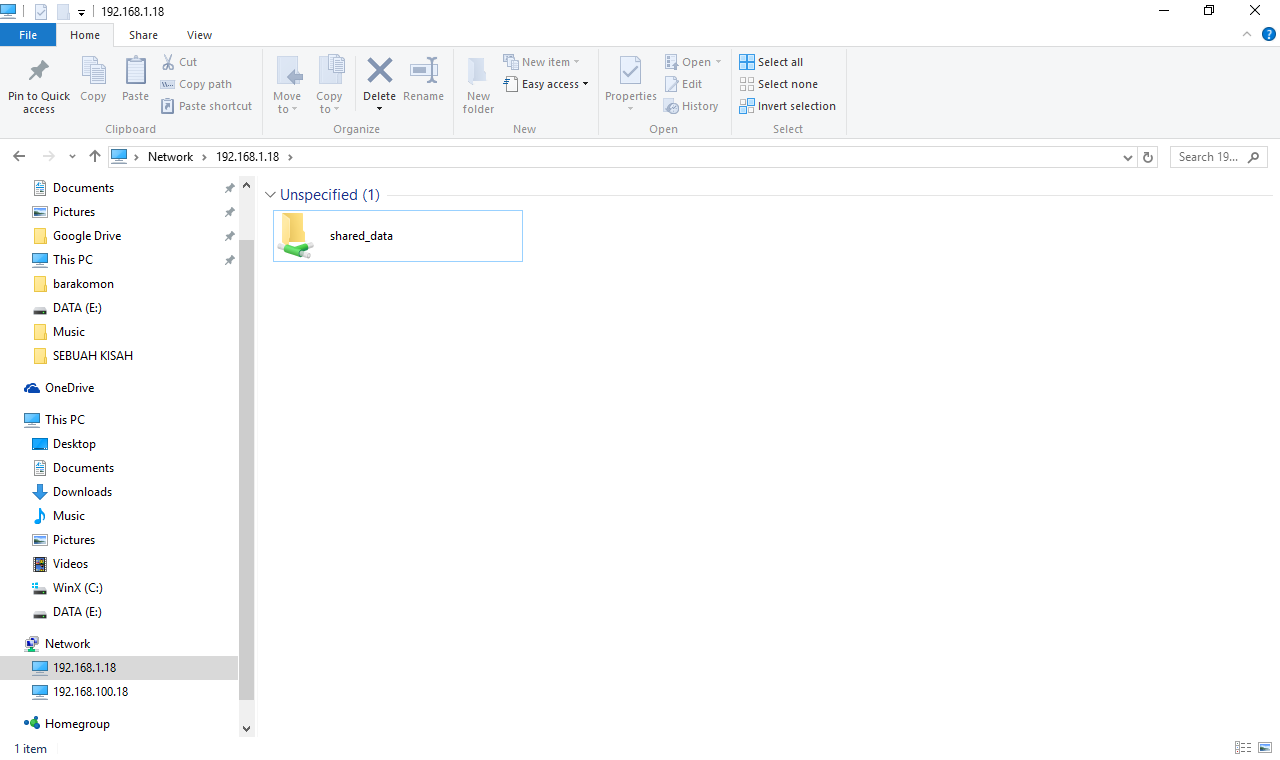Switch to details view in status bar

(1242, 747)
